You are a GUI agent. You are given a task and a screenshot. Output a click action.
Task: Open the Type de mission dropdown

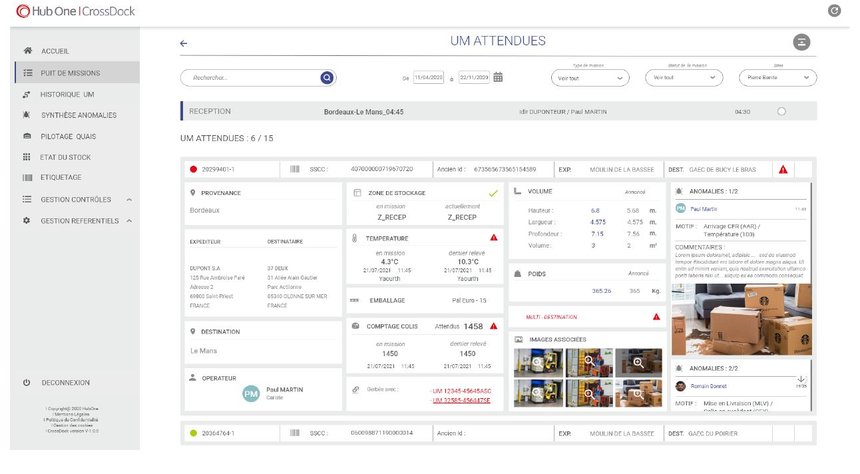point(590,78)
